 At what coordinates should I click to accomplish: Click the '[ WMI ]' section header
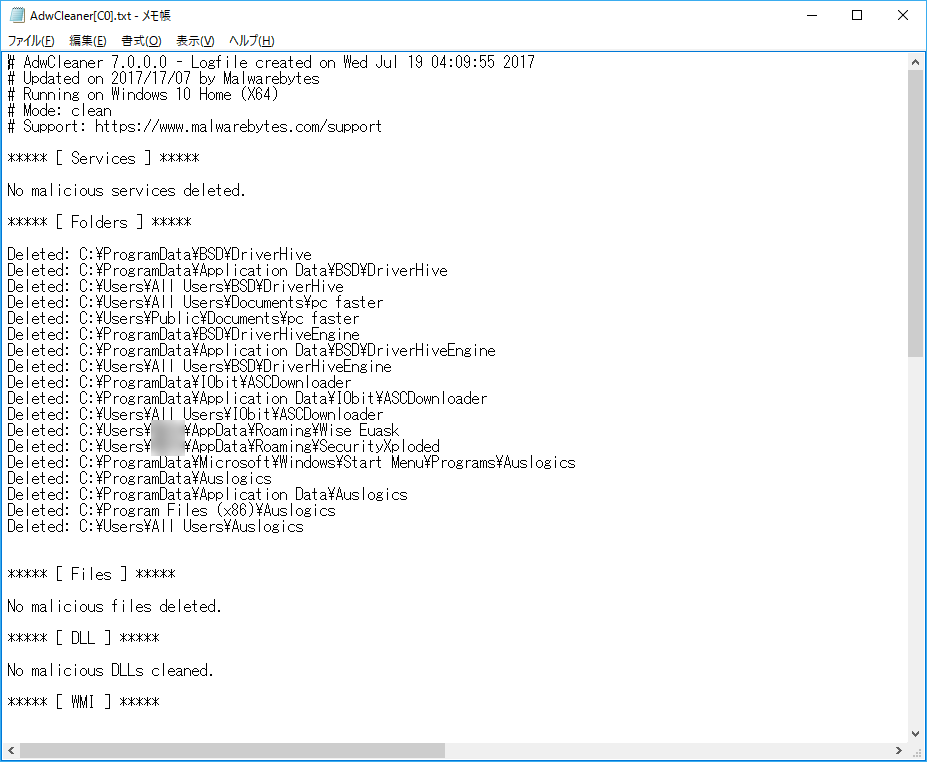83,702
